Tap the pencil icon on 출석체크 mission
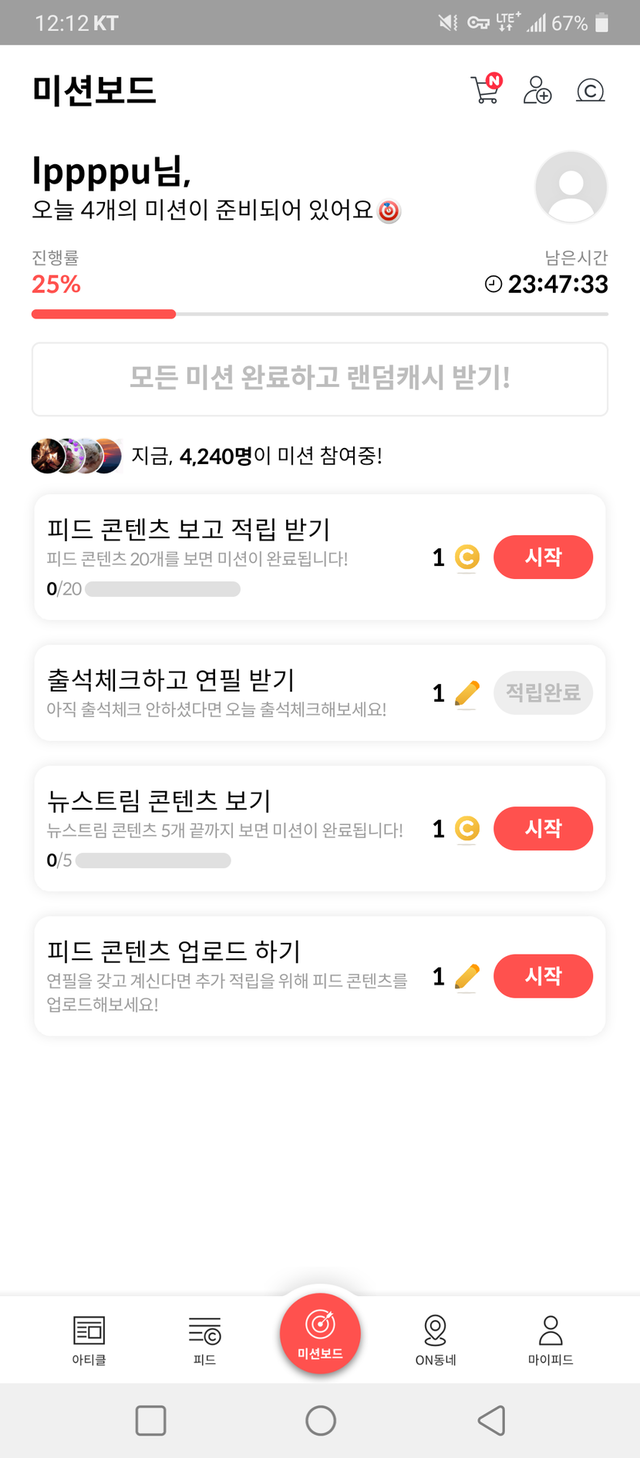 [x=467, y=693]
